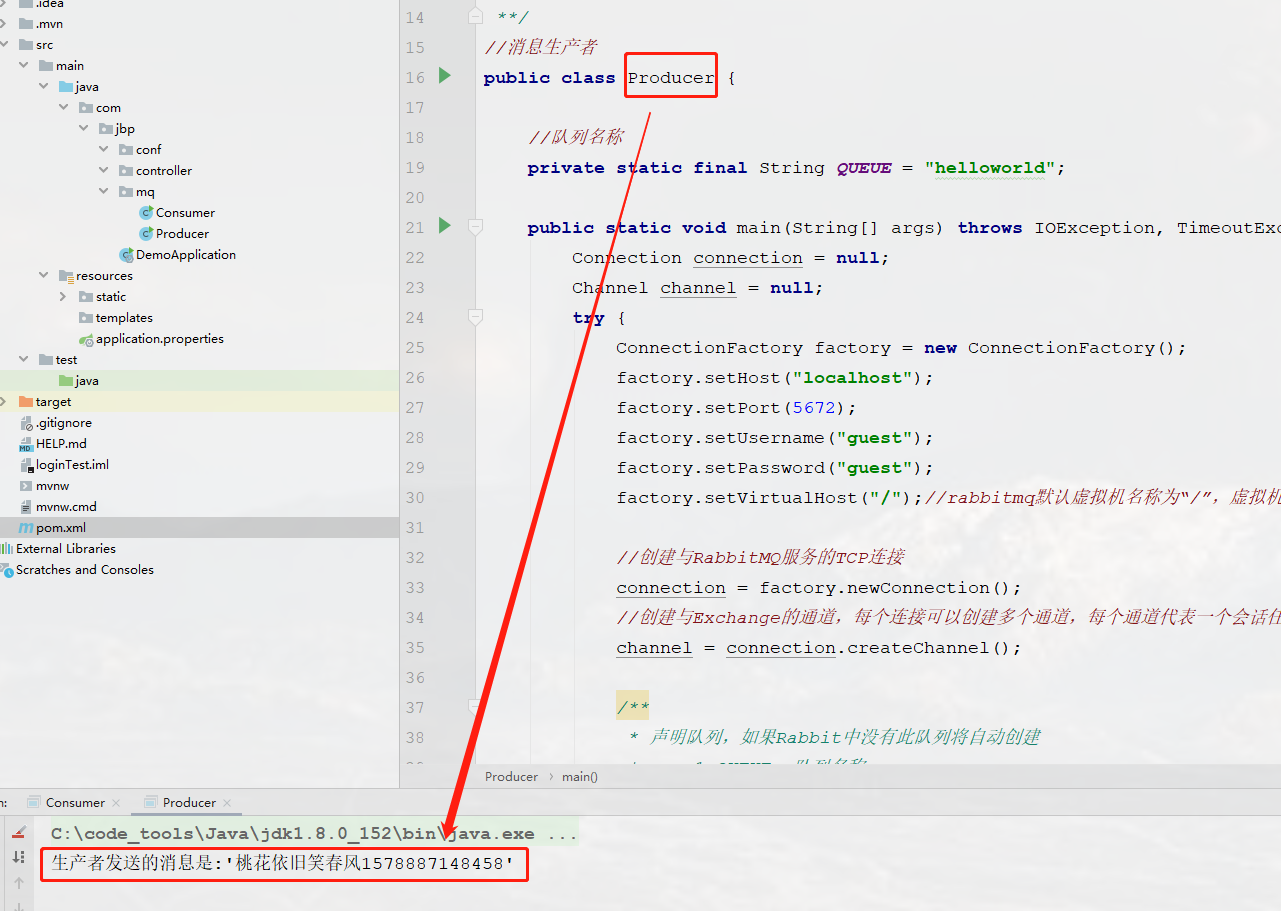The height and width of the screenshot is (911, 1281).
Task: Collapse the controller package arrow
Action: click(104, 171)
